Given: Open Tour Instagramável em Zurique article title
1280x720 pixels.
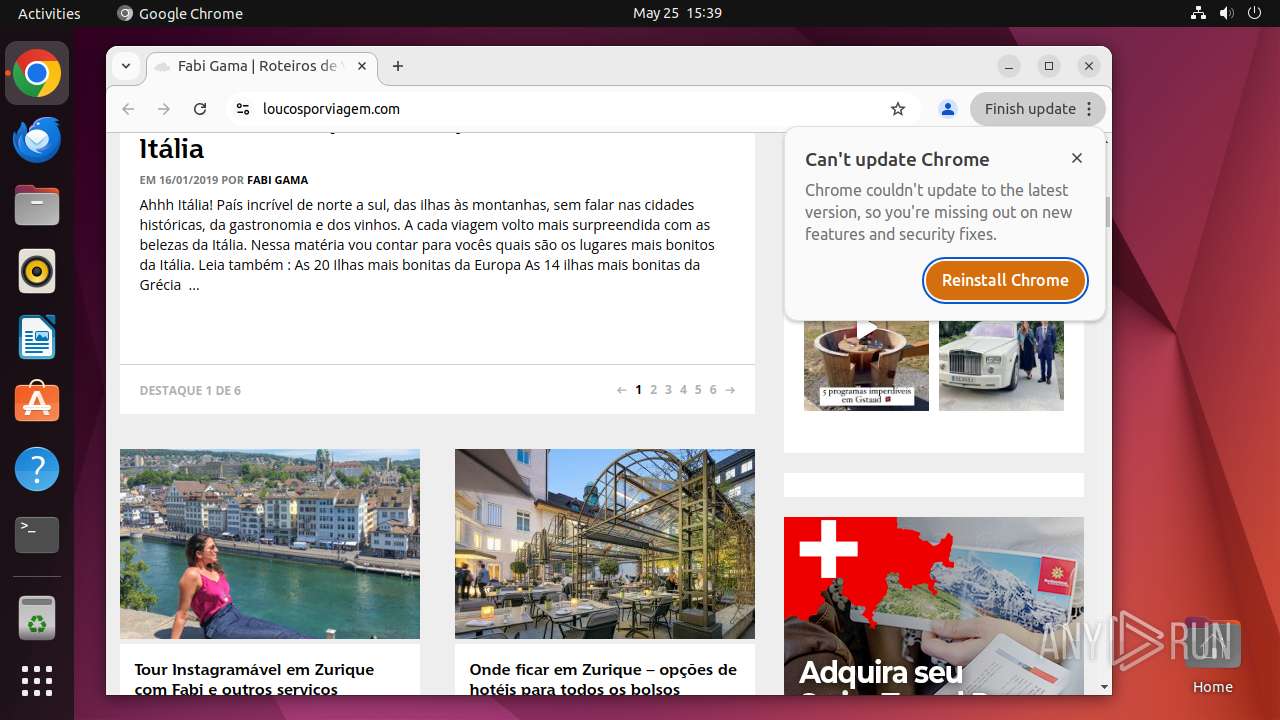Looking at the screenshot, I should (x=254, y=679).
